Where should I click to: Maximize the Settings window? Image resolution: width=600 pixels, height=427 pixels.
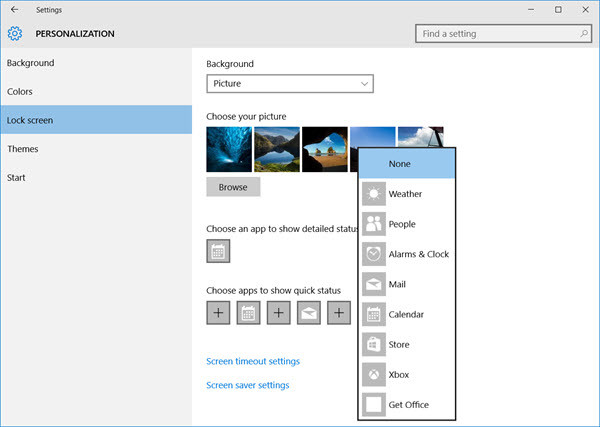(x=558, y=10)
